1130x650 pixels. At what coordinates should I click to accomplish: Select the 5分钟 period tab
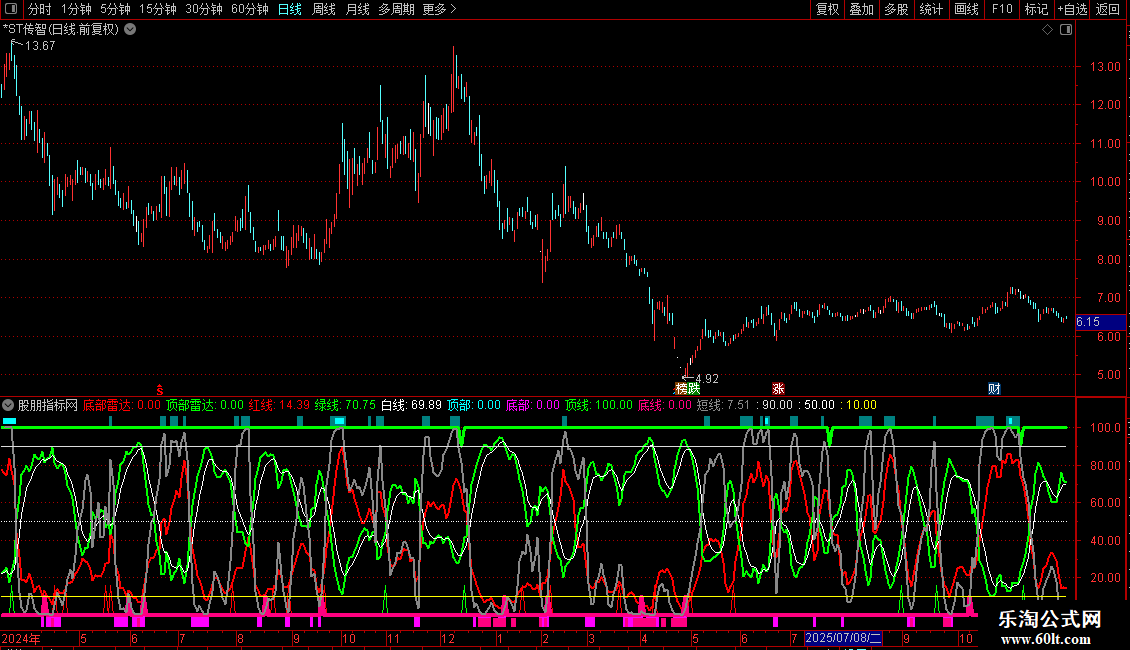click(115, 9)
